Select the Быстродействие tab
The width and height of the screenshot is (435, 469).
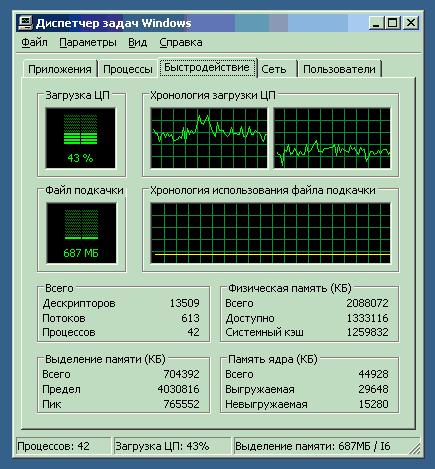207,68
